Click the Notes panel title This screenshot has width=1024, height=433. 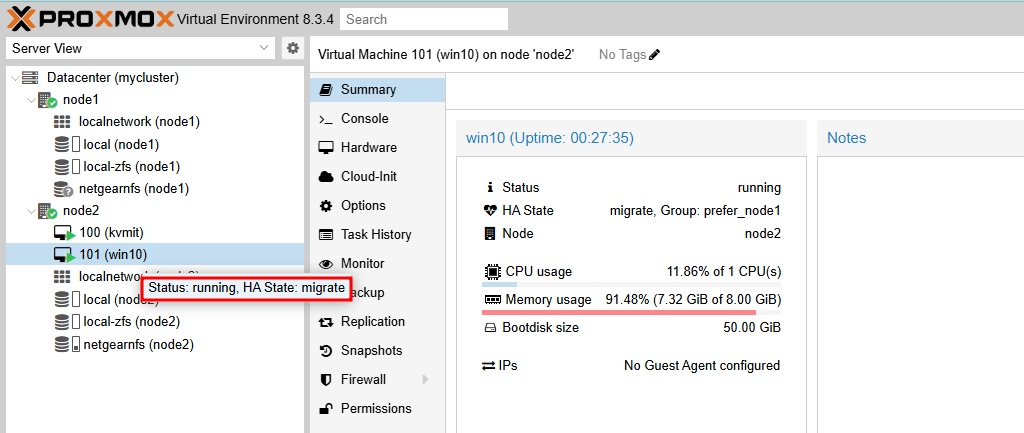(x=846, y=138)
